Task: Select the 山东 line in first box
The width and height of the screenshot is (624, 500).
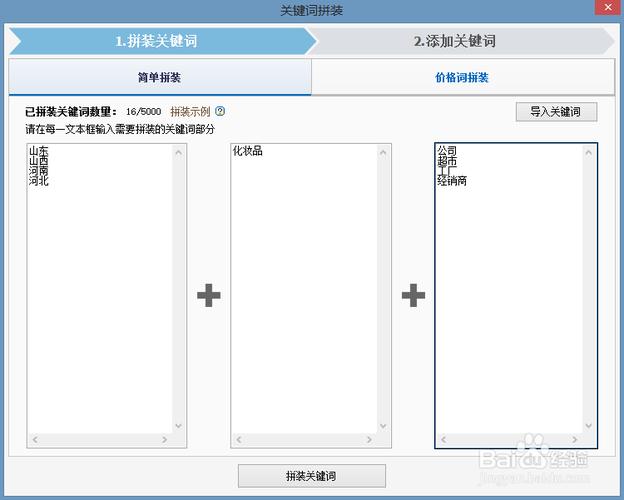Action: 39,151
